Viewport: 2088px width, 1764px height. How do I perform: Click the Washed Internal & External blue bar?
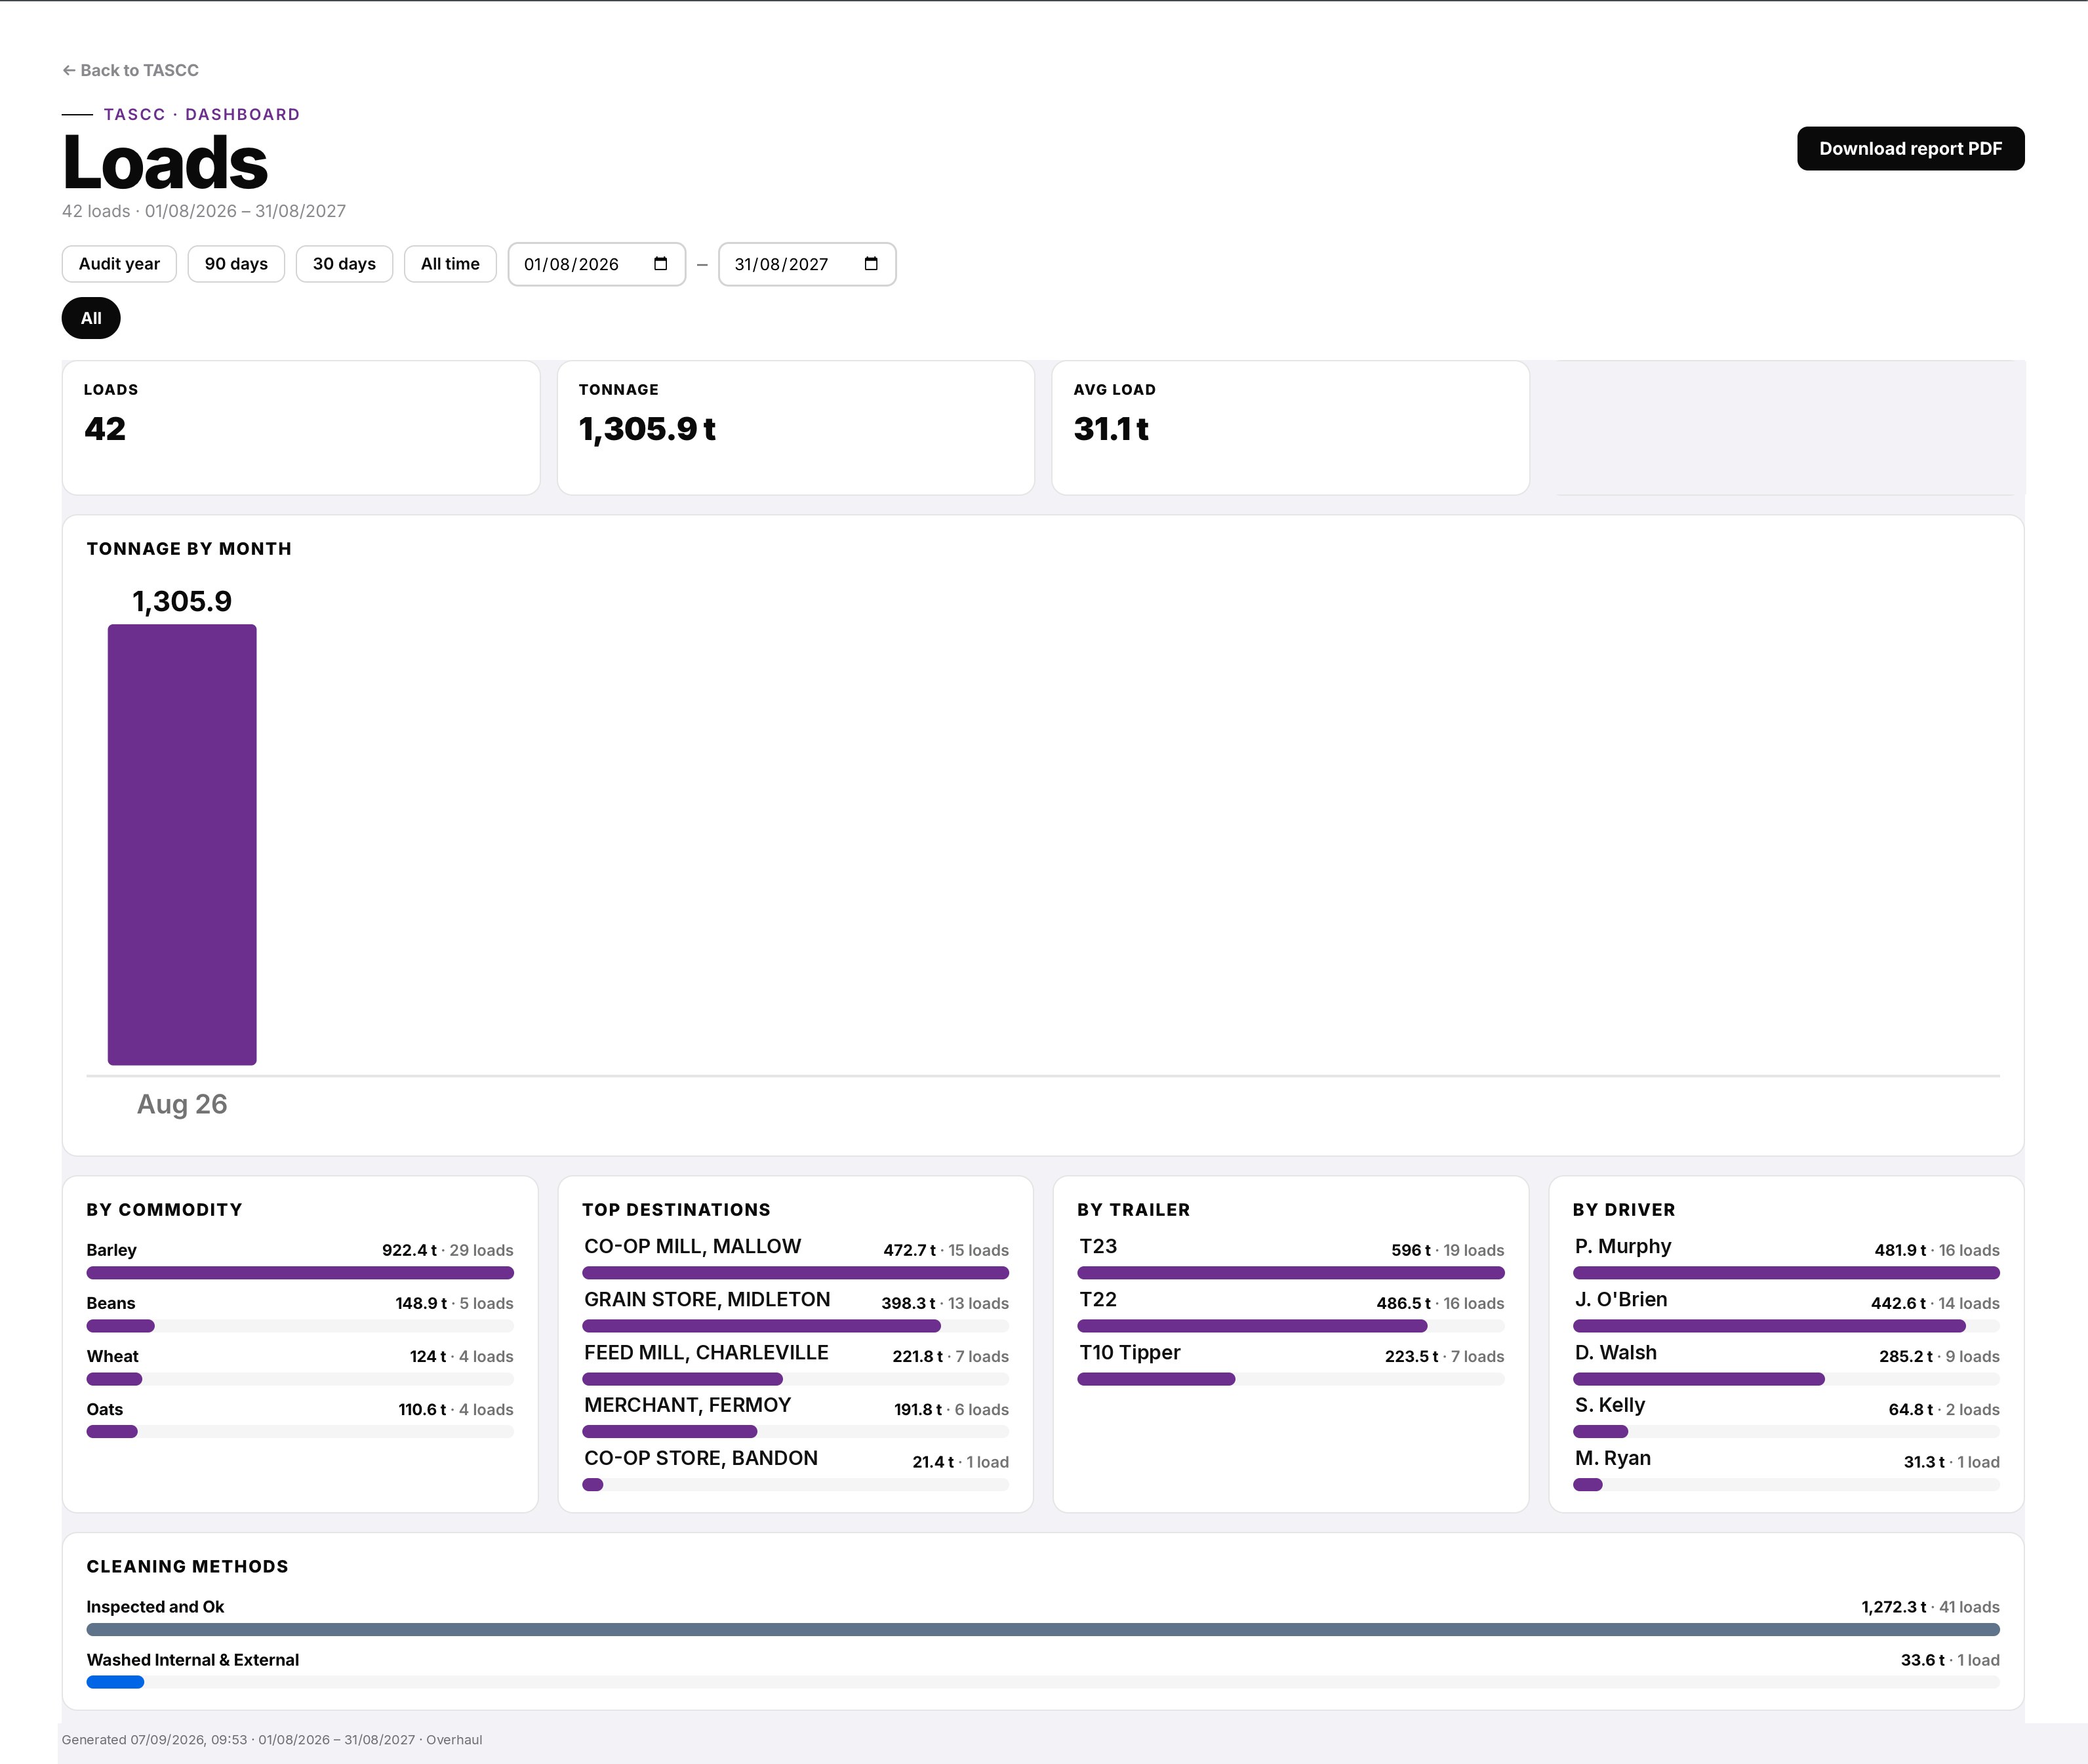(115, 1682)
